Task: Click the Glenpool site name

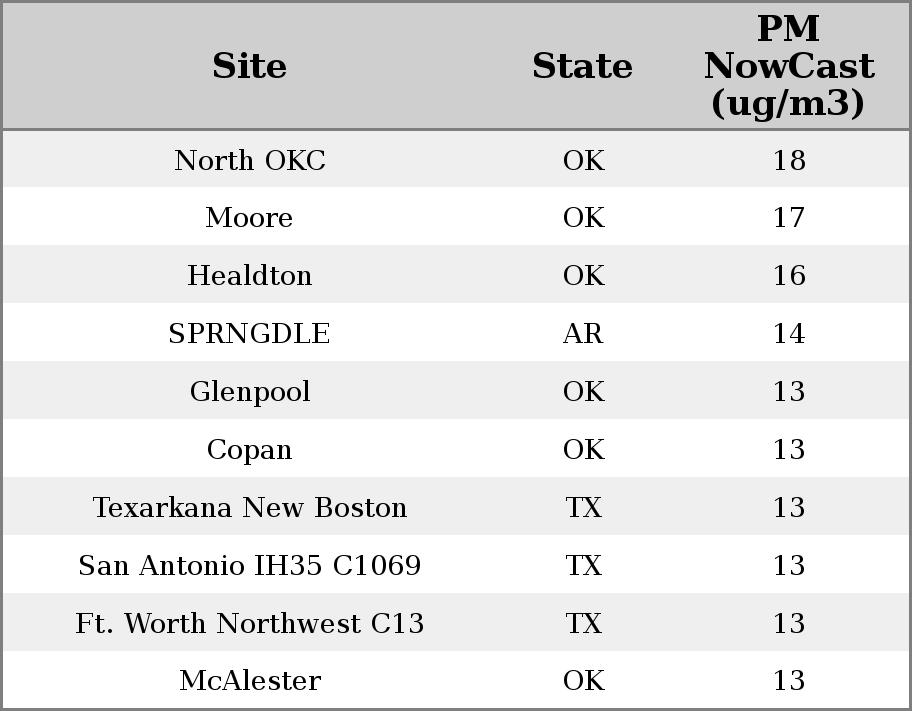Action: click(249, 392)
